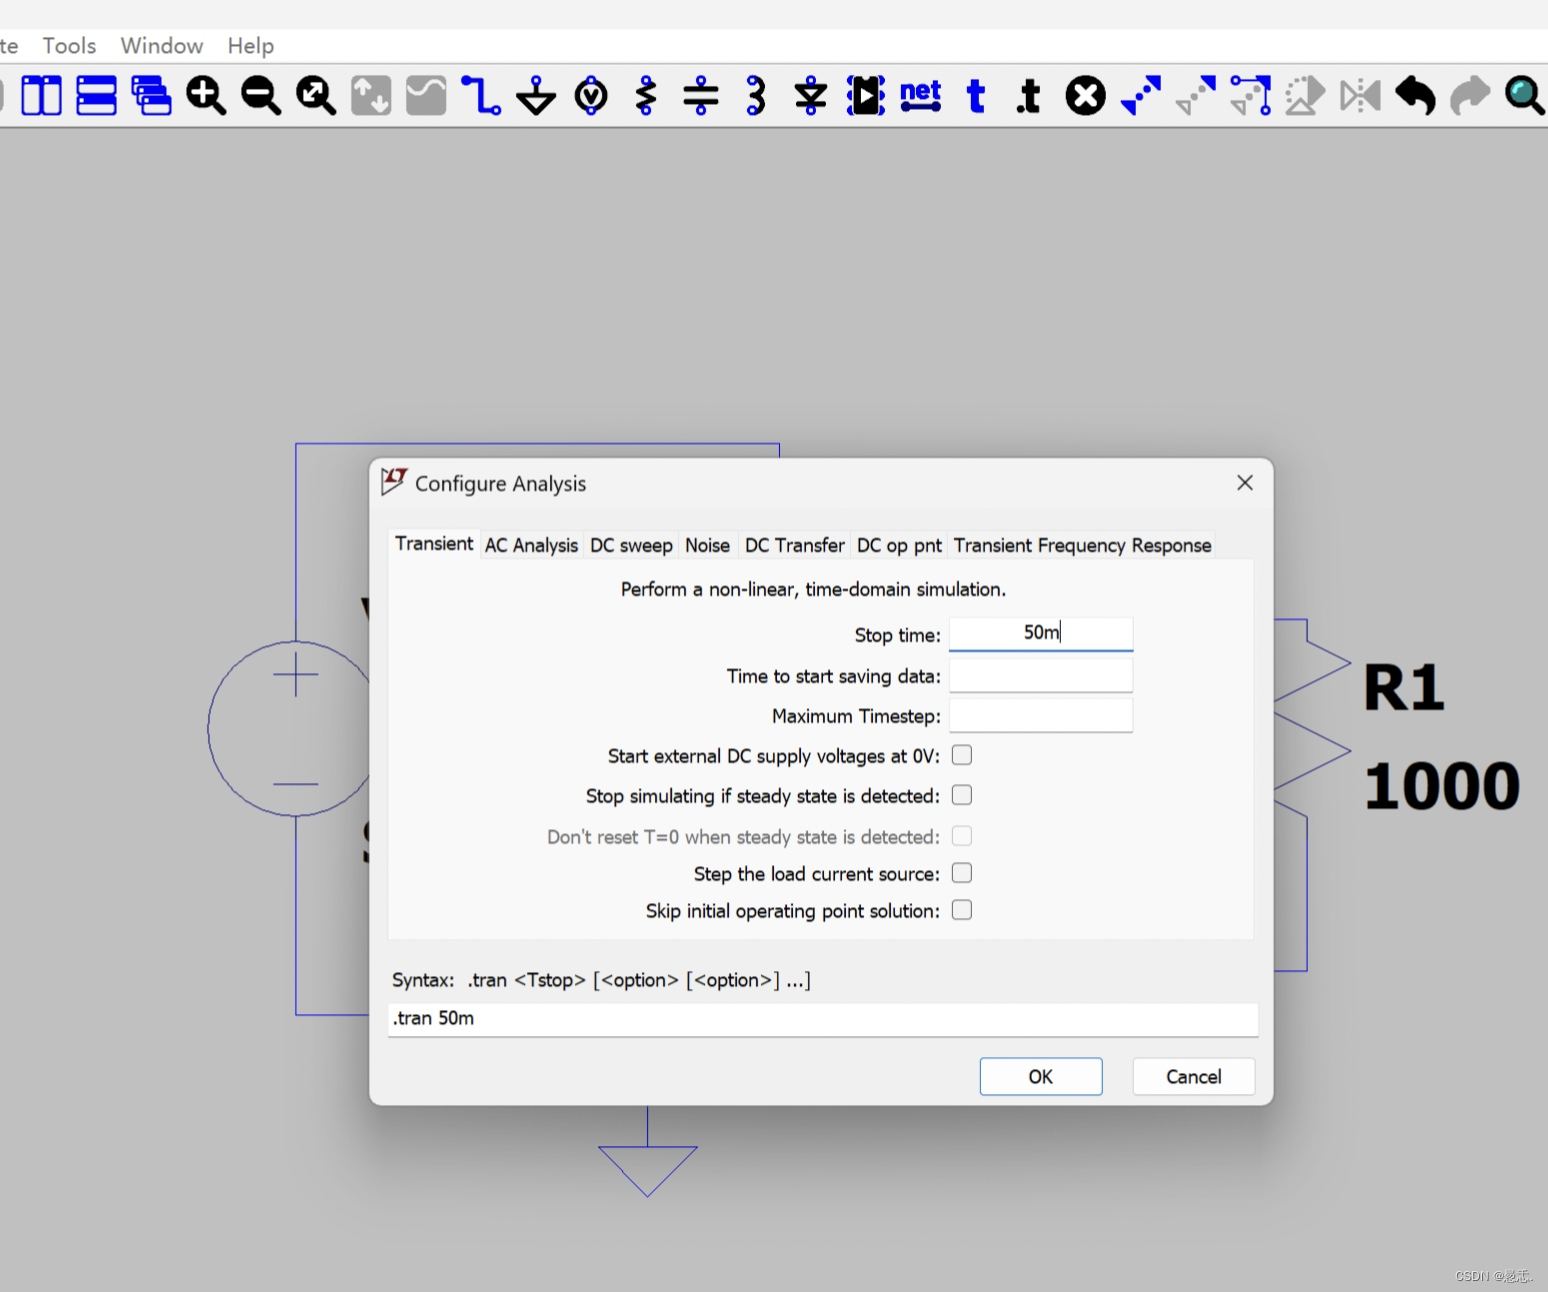Select the move tool
Screen dimensions: 1548x1292
pyautogui.click(x=1196, y=96)
